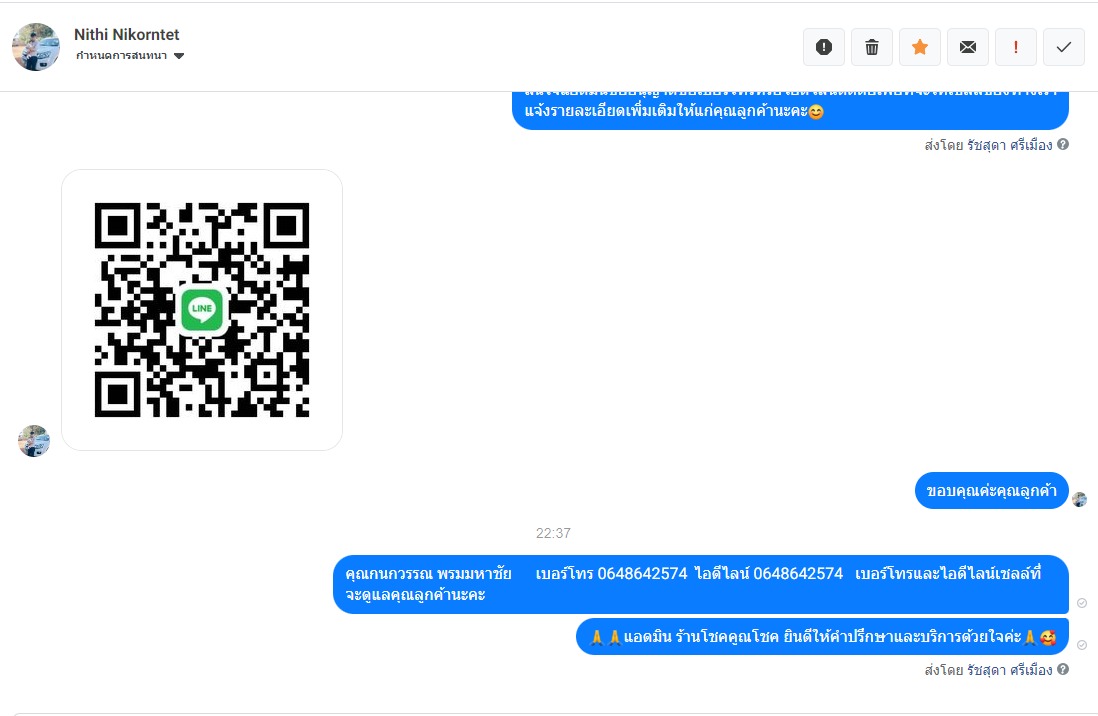Image resolution: width=1098 pixels, height=716 pixels.
Task: Delete conversation with the trash icon
Action: [x=872, y=47]
